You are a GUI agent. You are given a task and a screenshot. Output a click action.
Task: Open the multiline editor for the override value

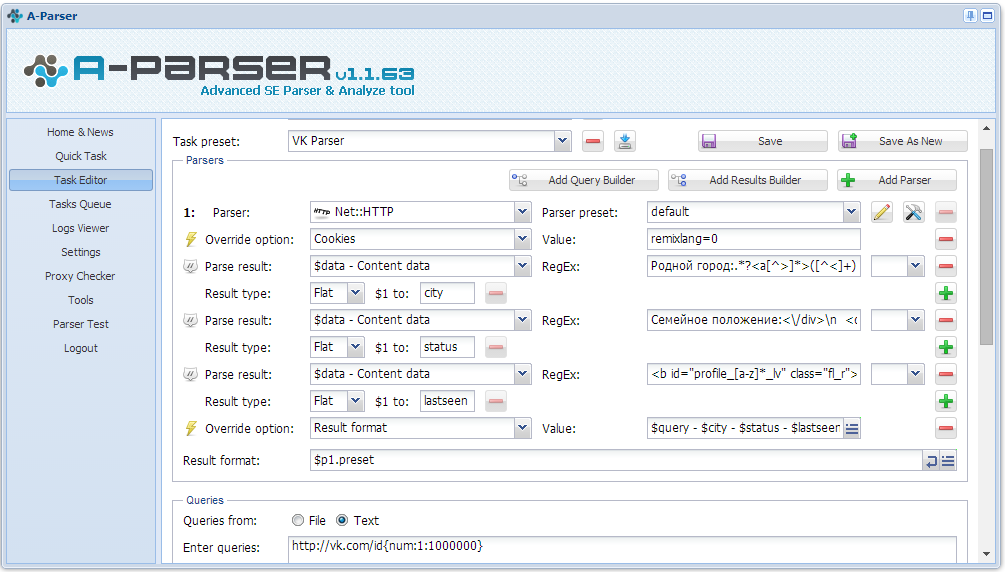pyautogui.click(x=852, y=428)
